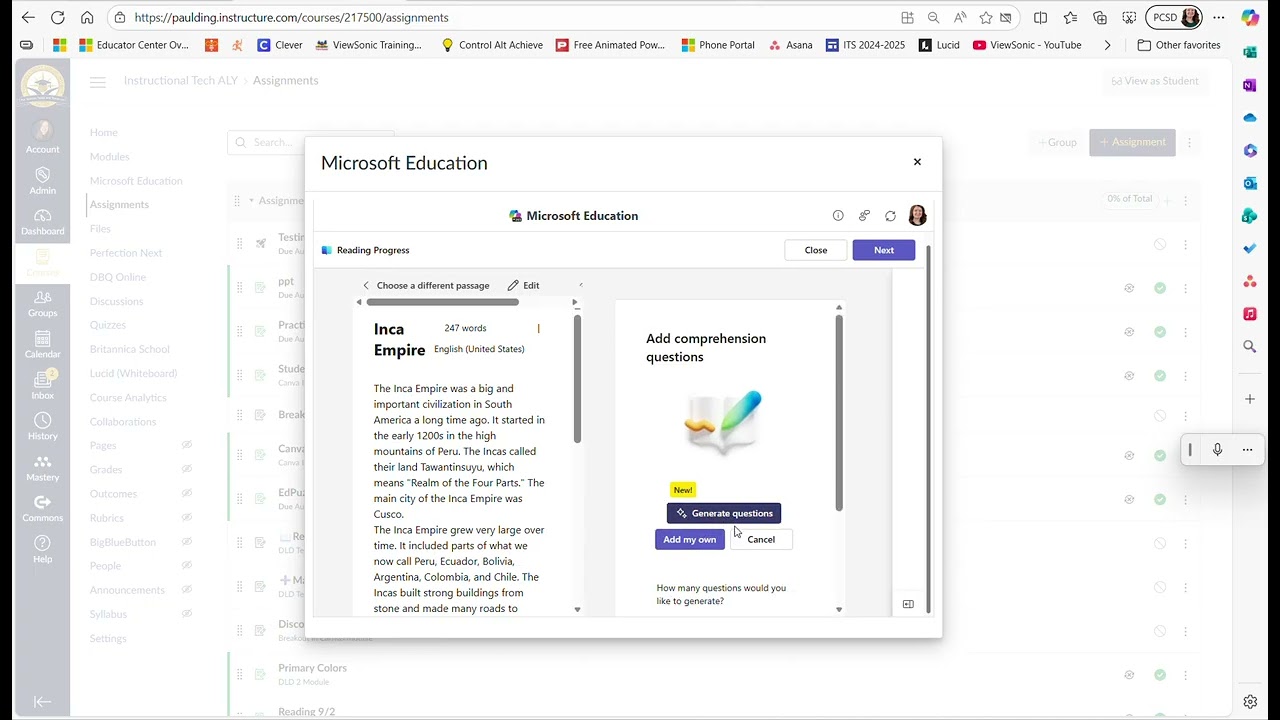Click the eye icon on Canva… row

pyautogui.click(x=1129, y=455)
